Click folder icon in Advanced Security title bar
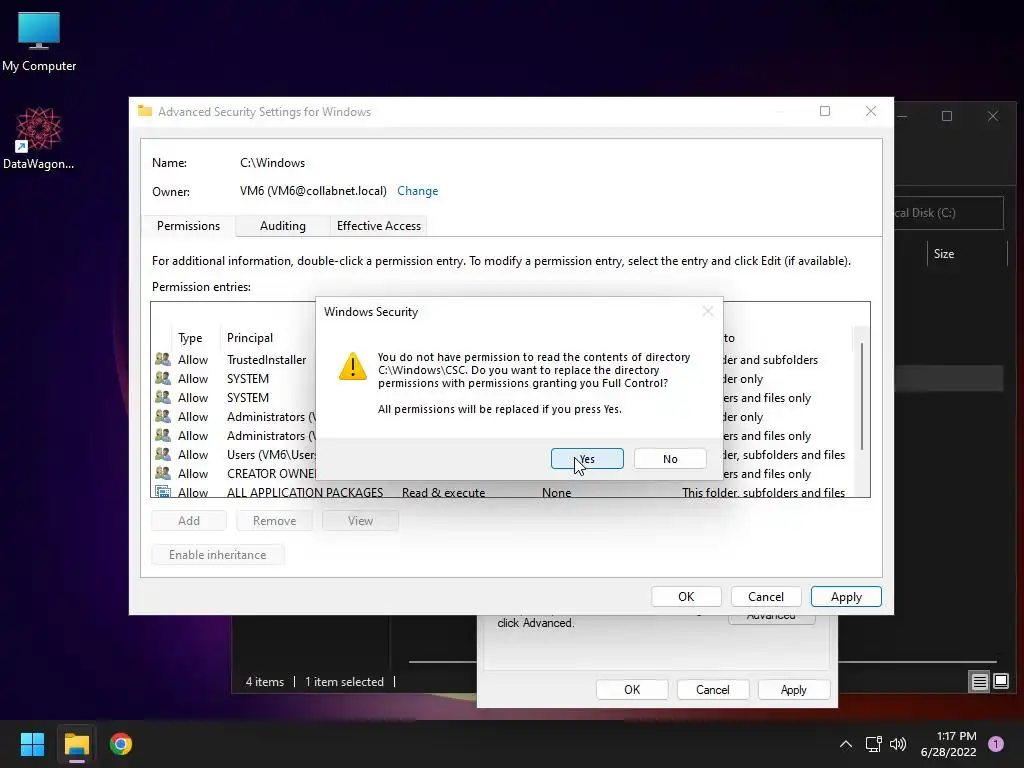The width and height of the screenshot is (1024, 768). pos(145,111)
